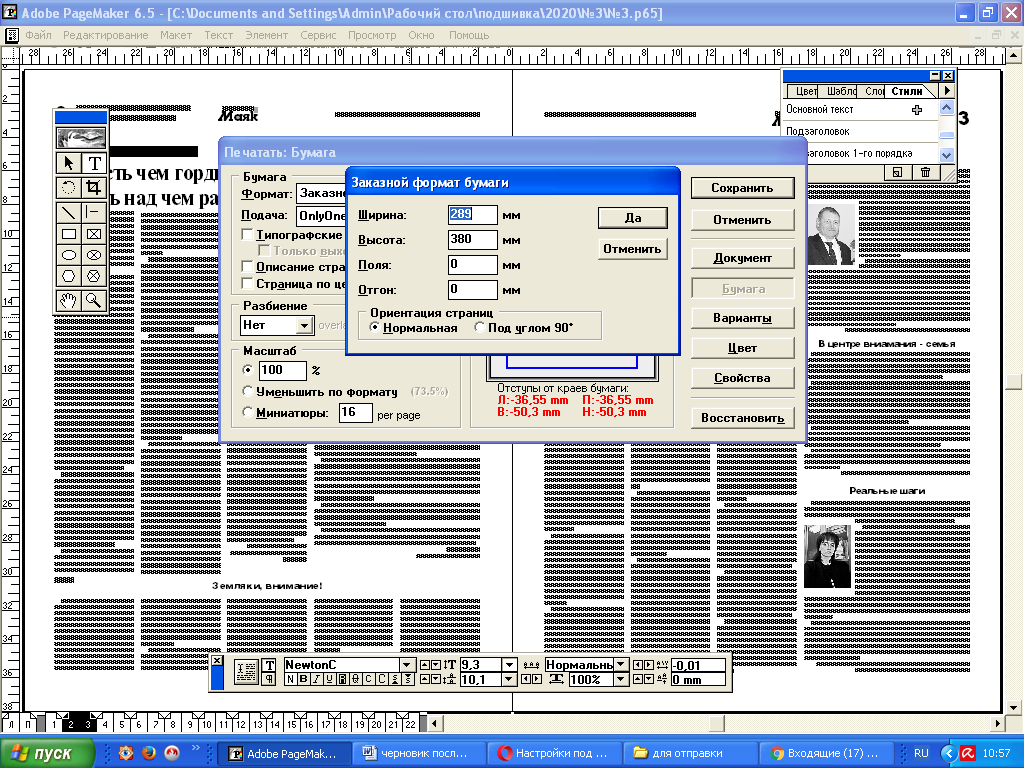1024x768 pixels.
Task: Select the Text tool in the toolbox
Action: [93, 163]
